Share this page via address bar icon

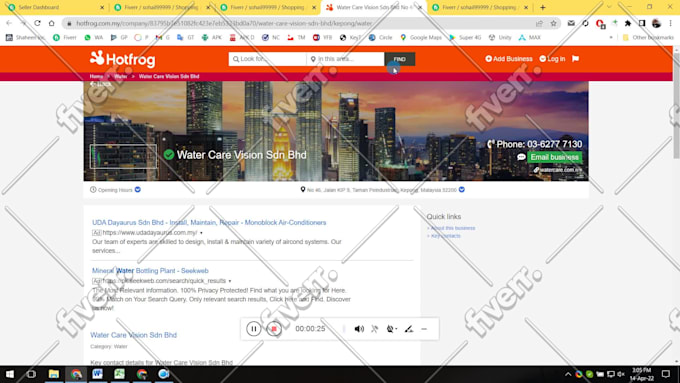point(539,23)
